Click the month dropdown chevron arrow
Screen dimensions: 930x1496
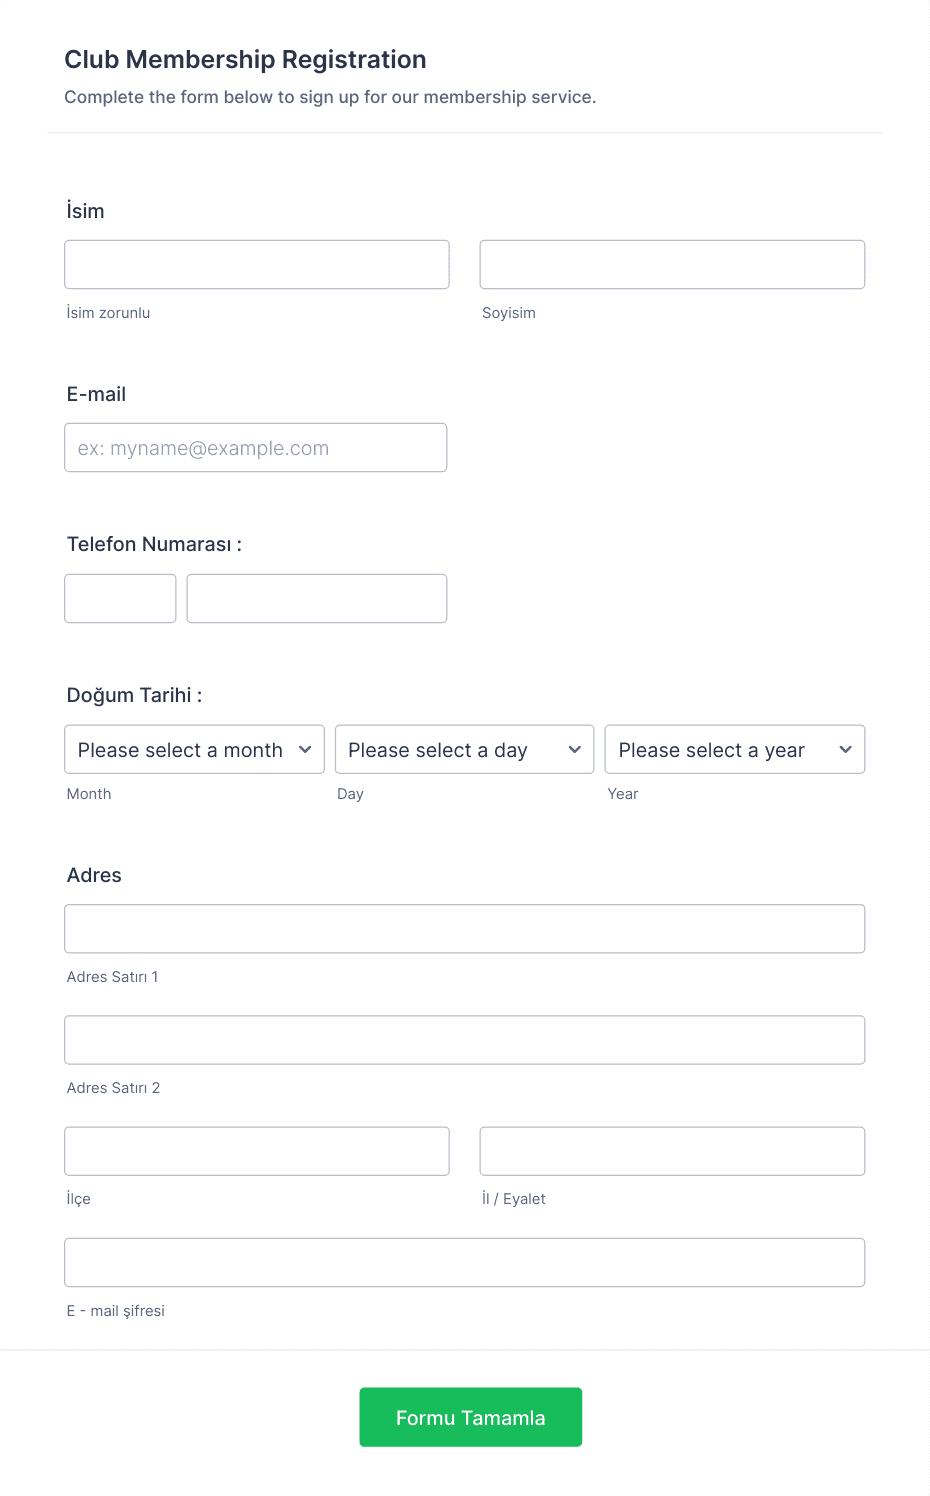coord(305,750)
